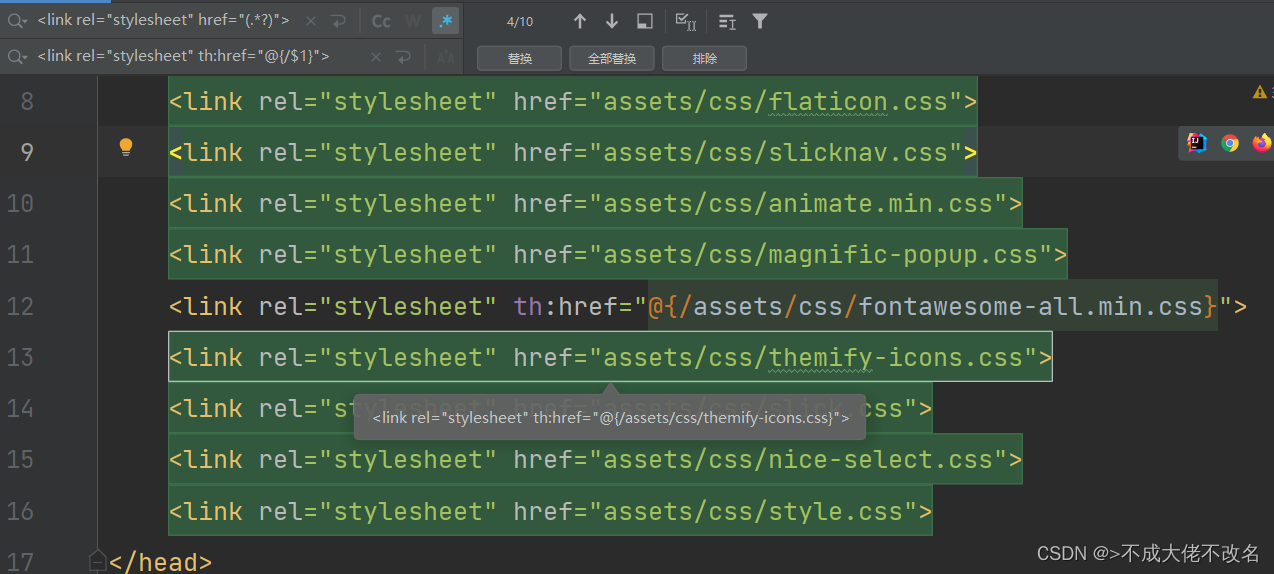Click the intention light bulb on line 9
Screen dimensions: 1274x574
126,148
